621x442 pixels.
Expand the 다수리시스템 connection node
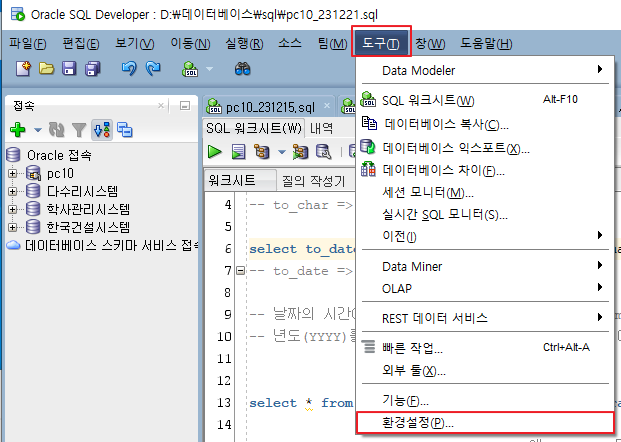click(x=12, y=191)
